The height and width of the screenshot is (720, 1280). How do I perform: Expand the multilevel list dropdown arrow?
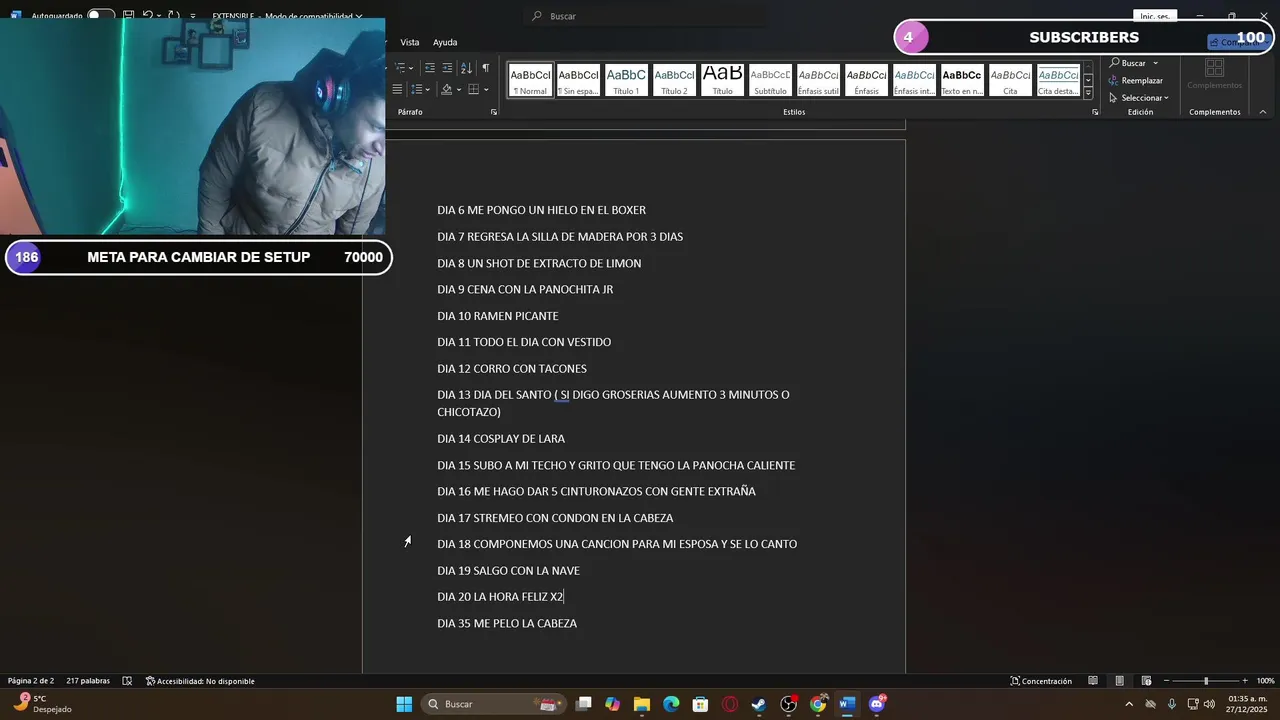[x=411, y=68]
